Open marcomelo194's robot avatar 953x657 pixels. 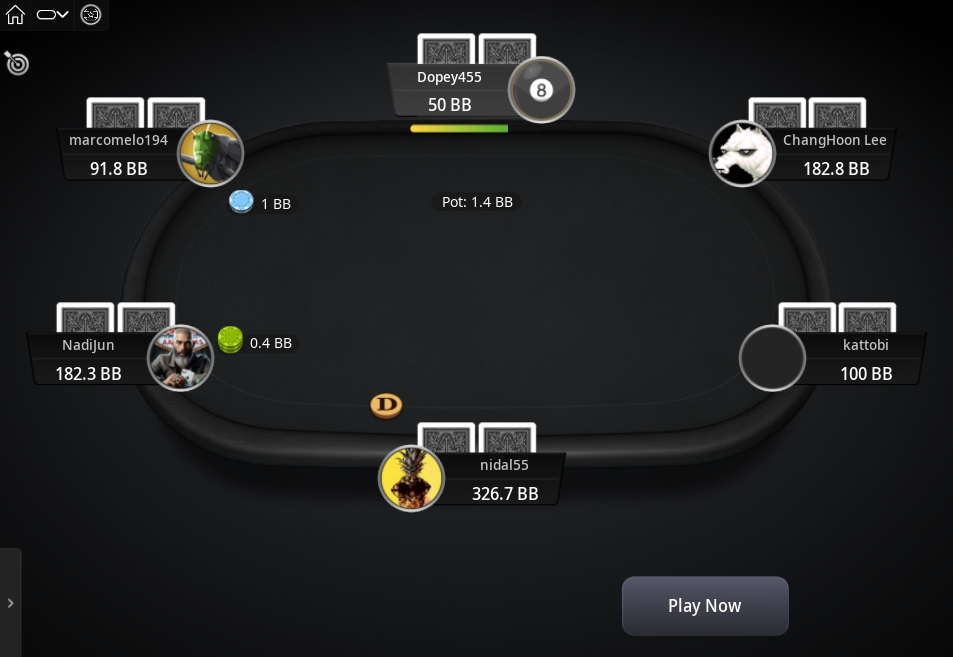coord(210,153)
